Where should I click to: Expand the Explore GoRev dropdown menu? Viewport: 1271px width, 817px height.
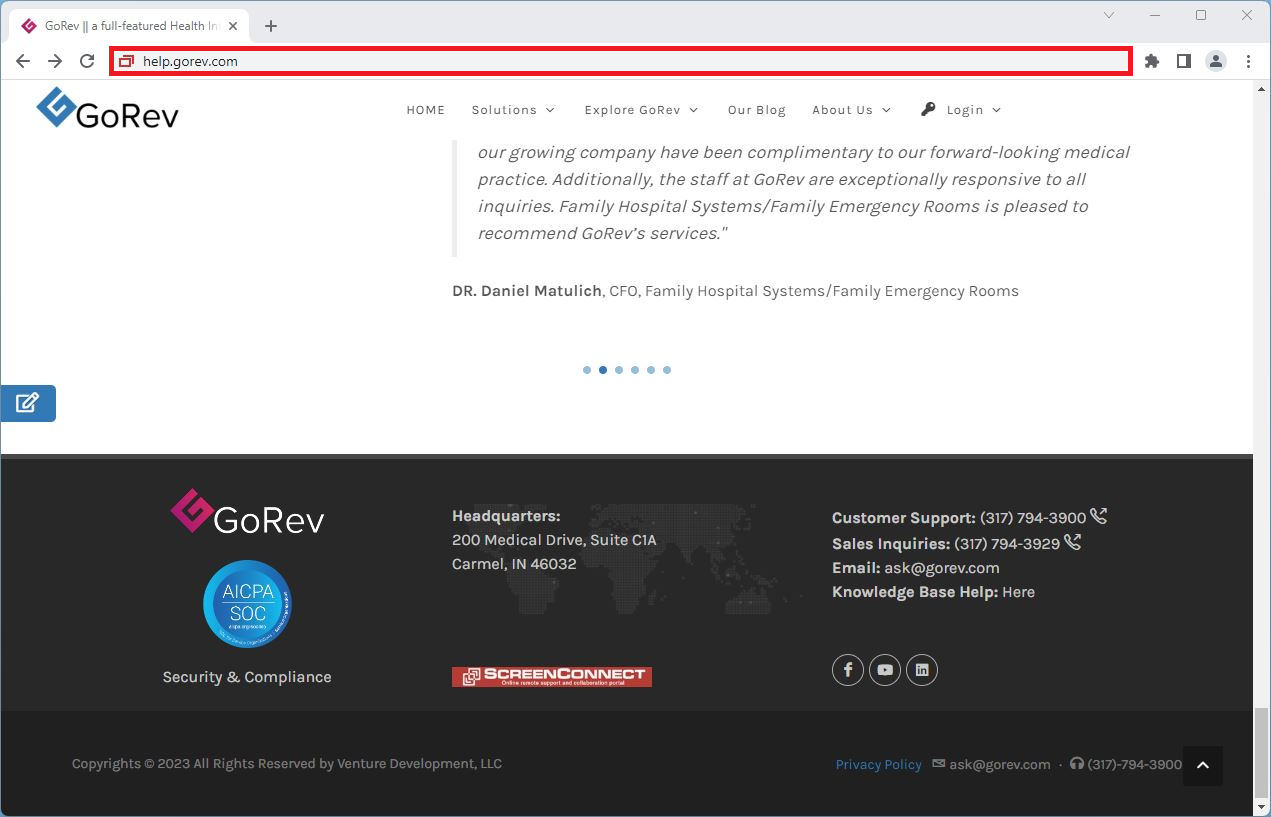point(642,110)
